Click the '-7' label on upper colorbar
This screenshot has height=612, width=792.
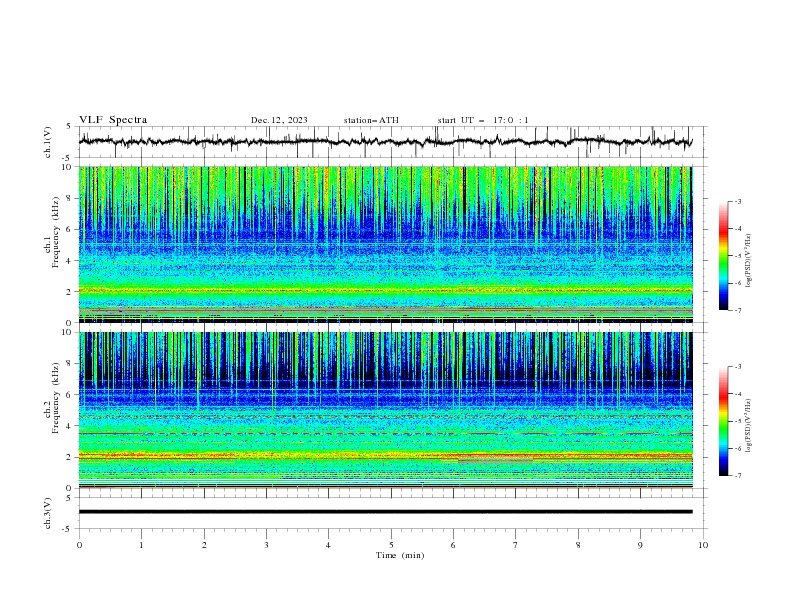click(x=737, y=310)
